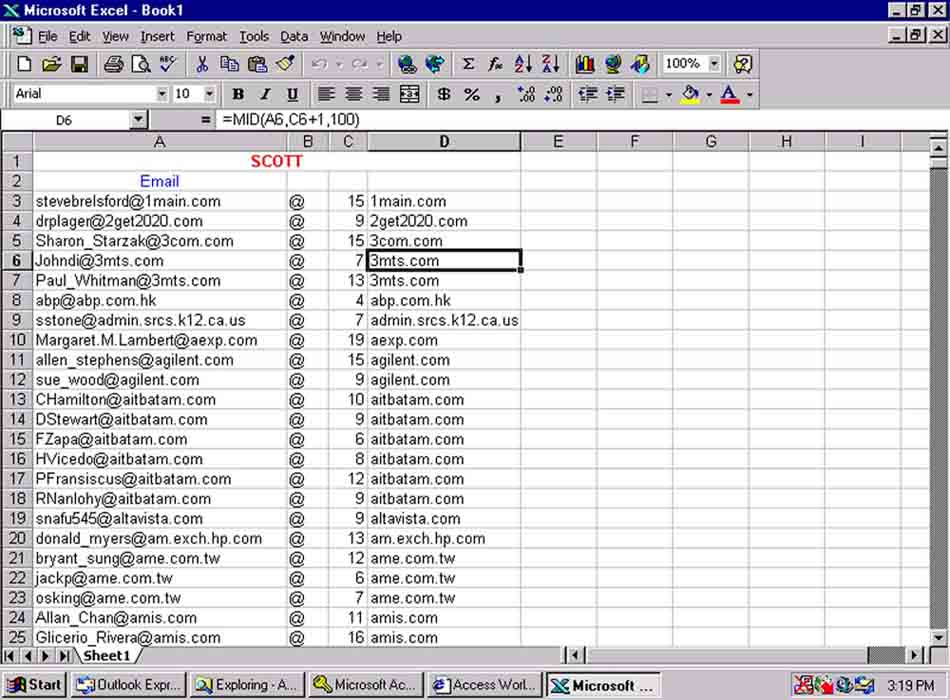Switch to Exploring taskbar button
The width and height of the screenshot is (950, 700).
[x=245, y=685]
